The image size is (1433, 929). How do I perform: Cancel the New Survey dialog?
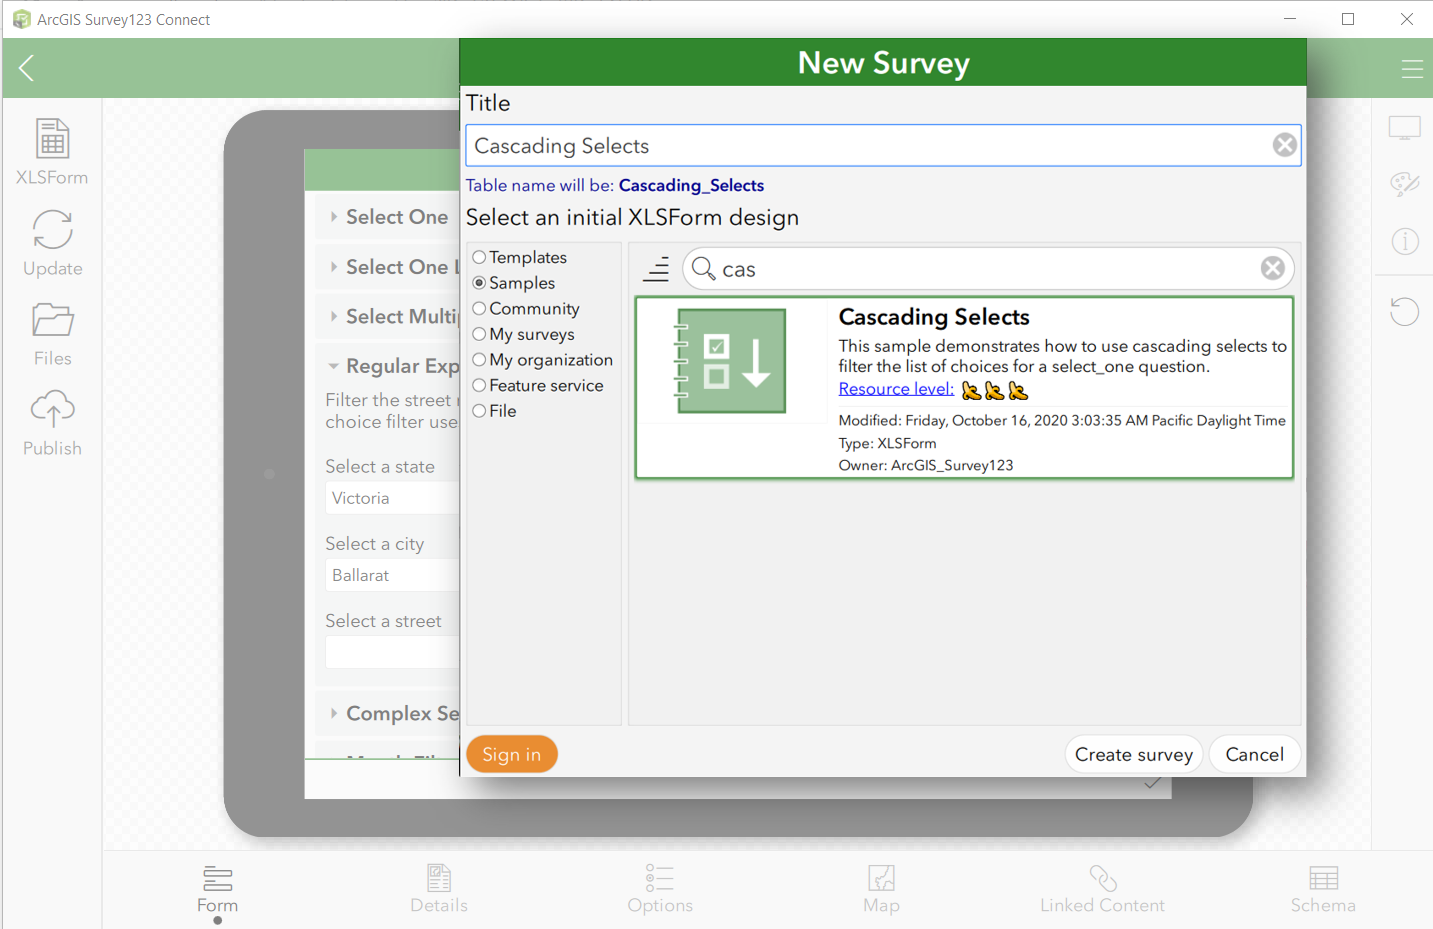click(x=1255, y=754)
